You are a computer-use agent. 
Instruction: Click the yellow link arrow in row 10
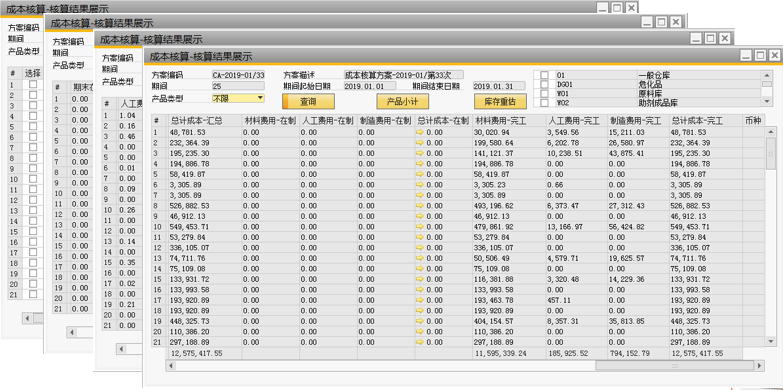(419, 227)
